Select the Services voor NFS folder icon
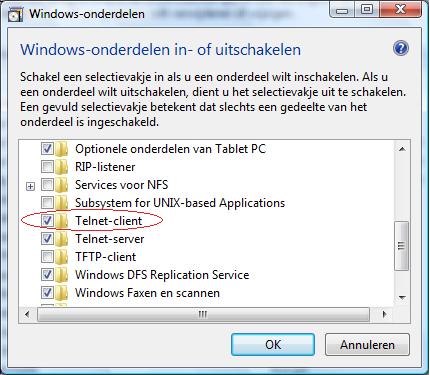Screen dimensions: 430x375 click(62, 185)
